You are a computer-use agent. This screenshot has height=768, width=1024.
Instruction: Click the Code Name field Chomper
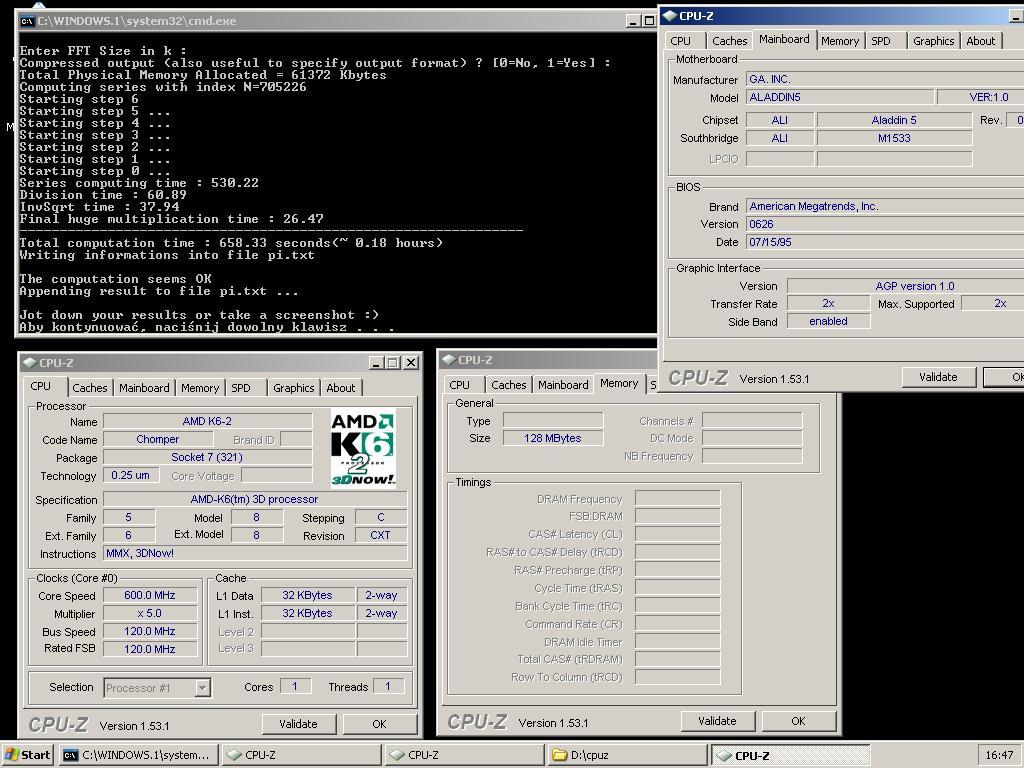157,440
